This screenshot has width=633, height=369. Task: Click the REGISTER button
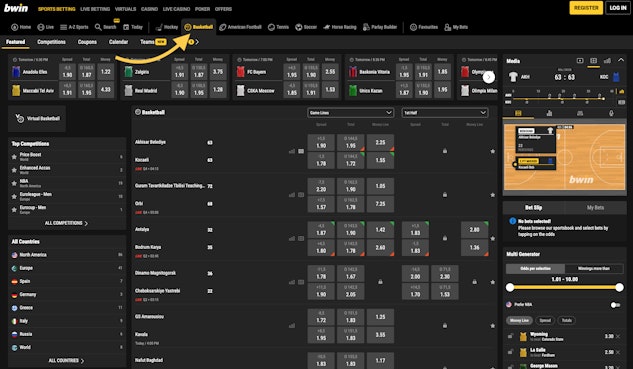click(x=586, y=8)
